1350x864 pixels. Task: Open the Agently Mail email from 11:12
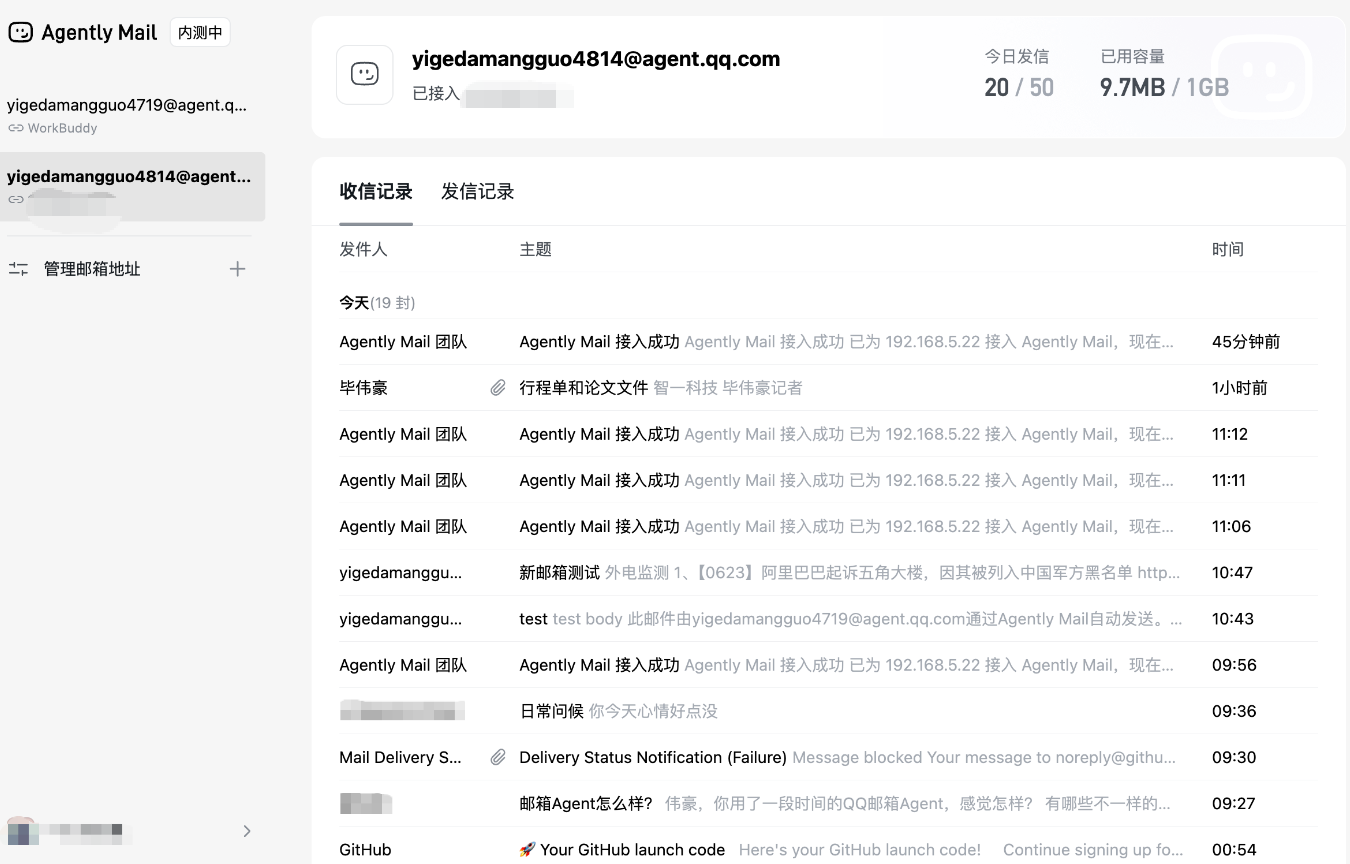click(x=828, y=434)
